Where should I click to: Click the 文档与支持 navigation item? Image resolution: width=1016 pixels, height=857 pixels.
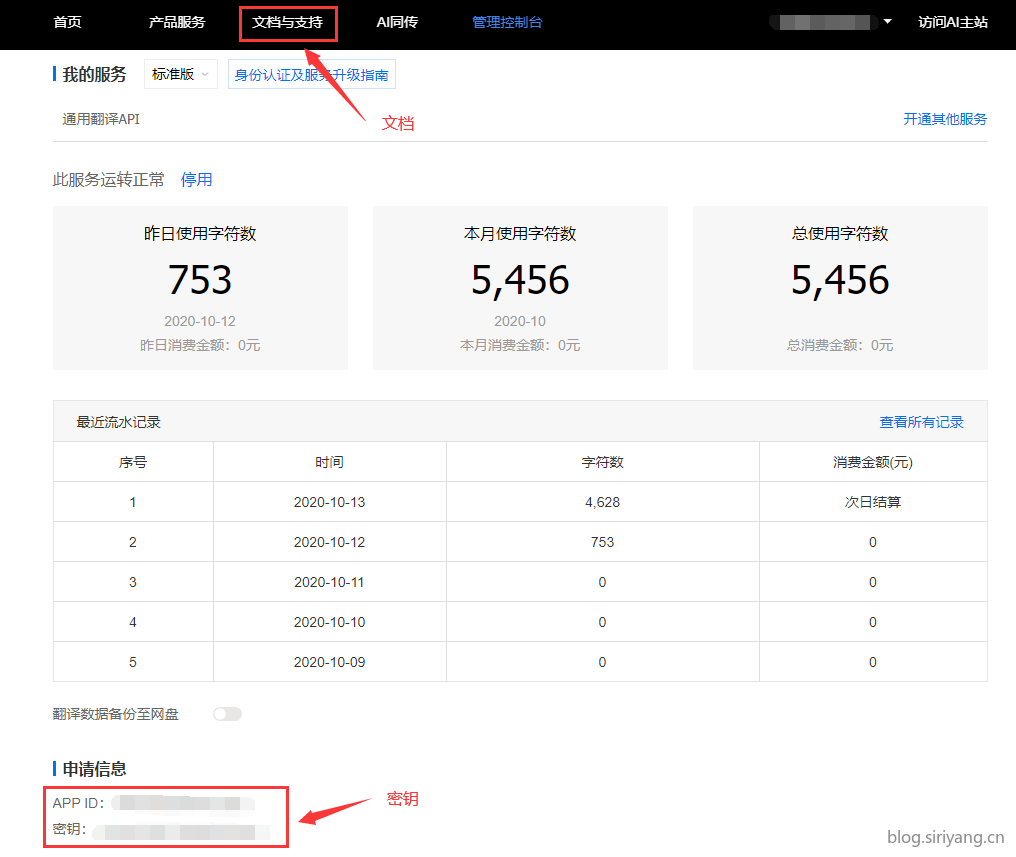[x=288, y=22]
